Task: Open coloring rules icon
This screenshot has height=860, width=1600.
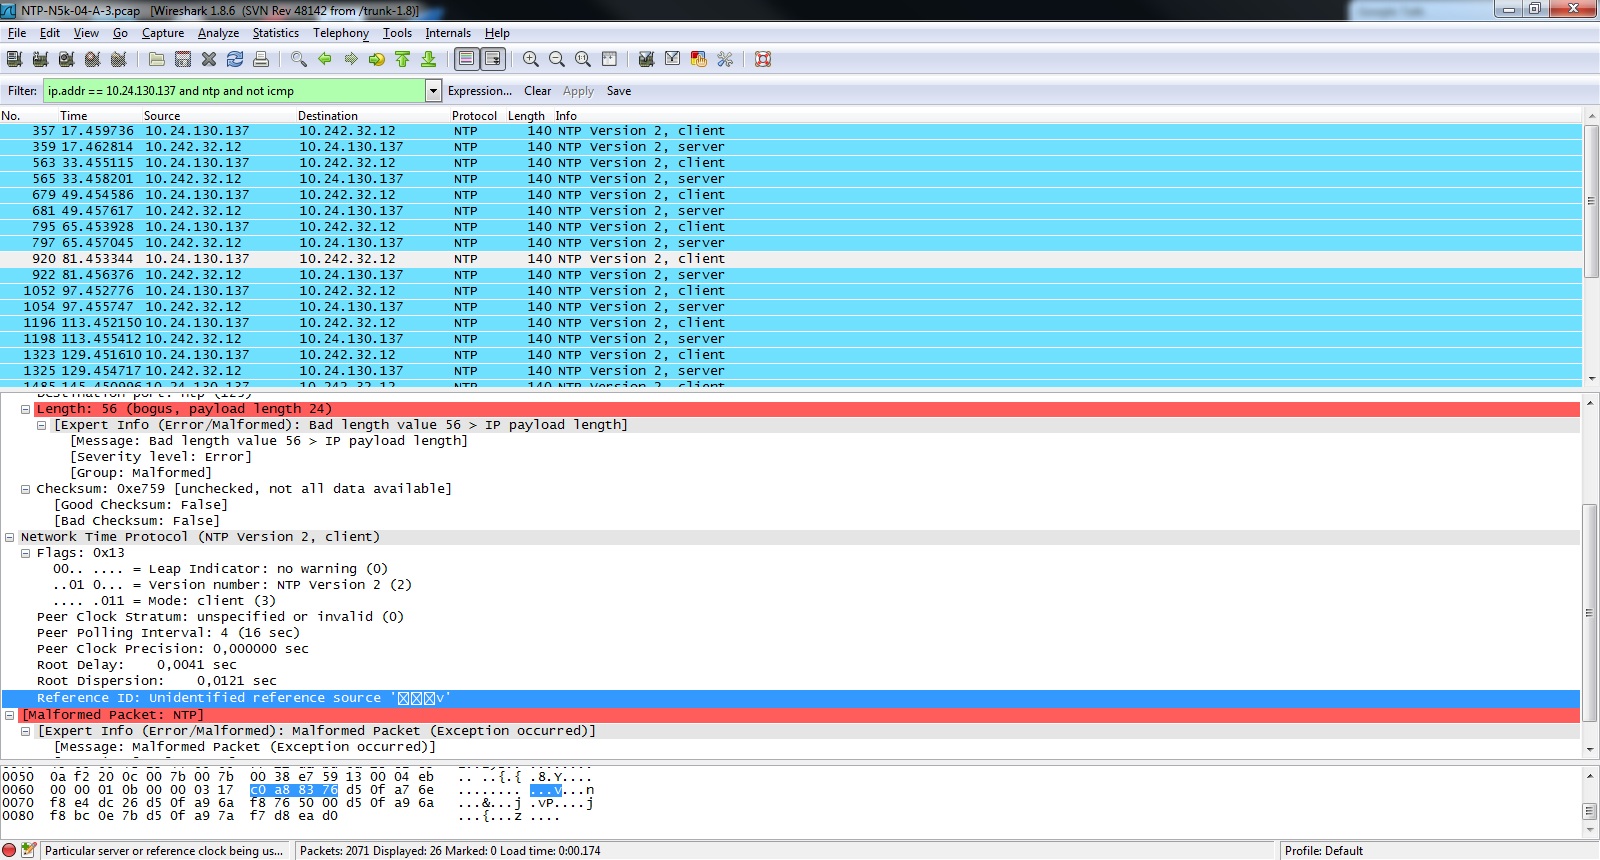Action: point(699,59)
